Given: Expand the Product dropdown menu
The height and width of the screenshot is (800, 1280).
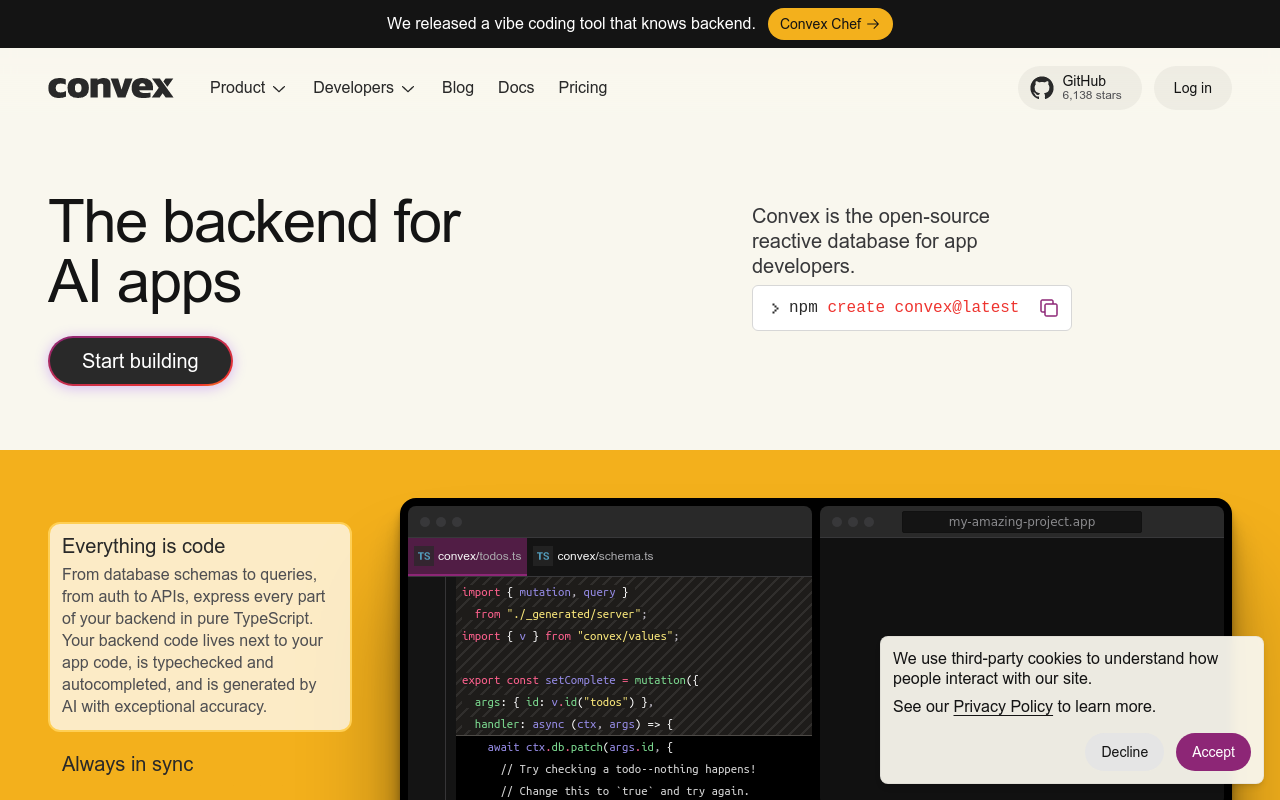Looking at the screenshot, I should (x=248, y=88).
